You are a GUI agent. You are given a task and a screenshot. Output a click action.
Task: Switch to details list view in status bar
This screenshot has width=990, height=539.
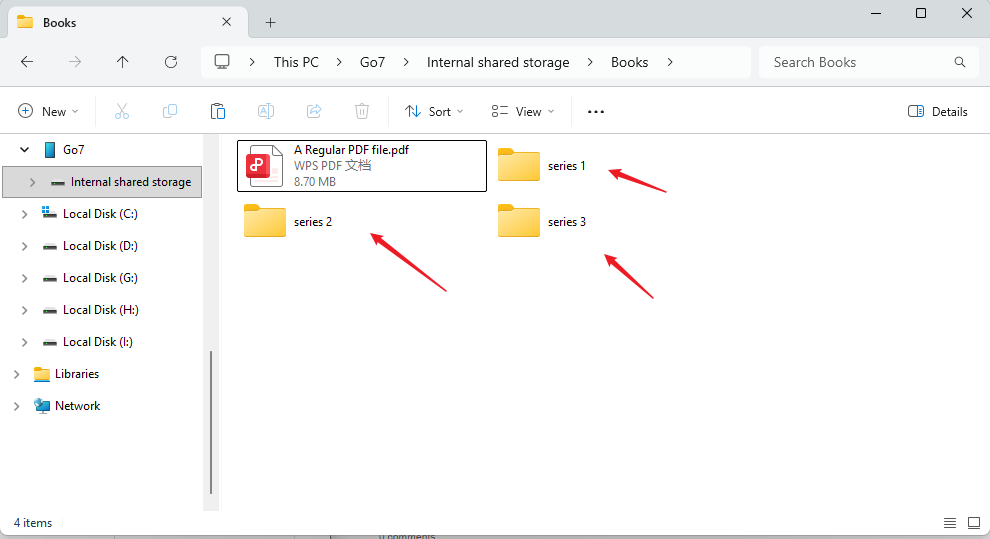coord(950,523)
